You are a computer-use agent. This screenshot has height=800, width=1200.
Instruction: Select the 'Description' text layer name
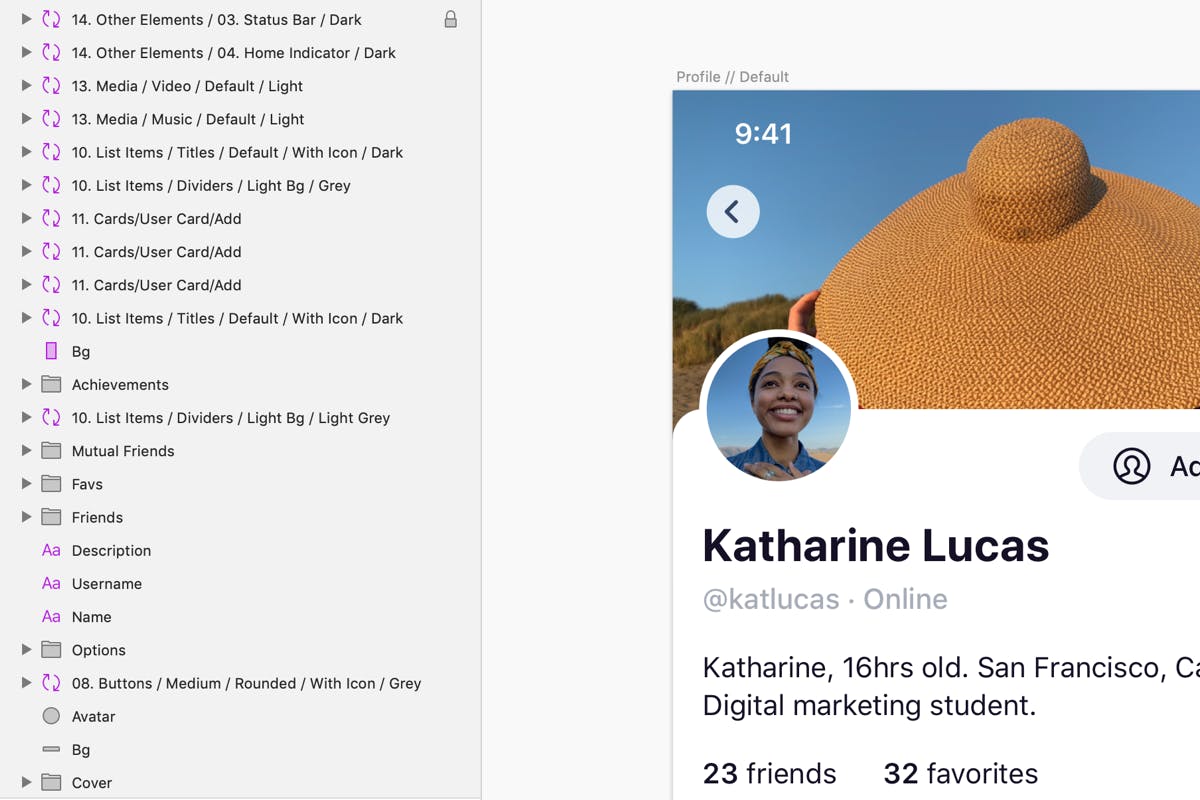click(111, 550)
